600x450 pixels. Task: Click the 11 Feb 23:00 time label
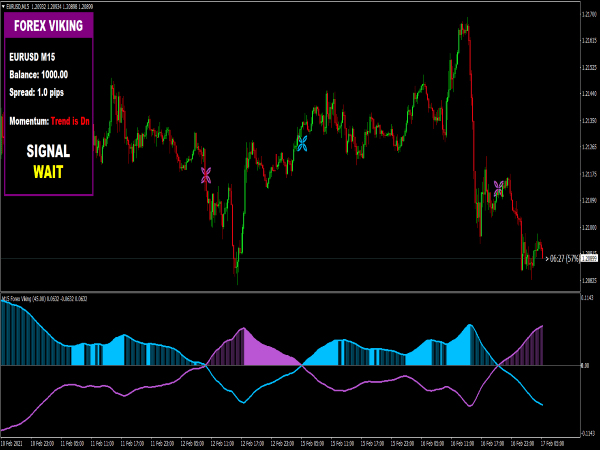tap(162, 443)
